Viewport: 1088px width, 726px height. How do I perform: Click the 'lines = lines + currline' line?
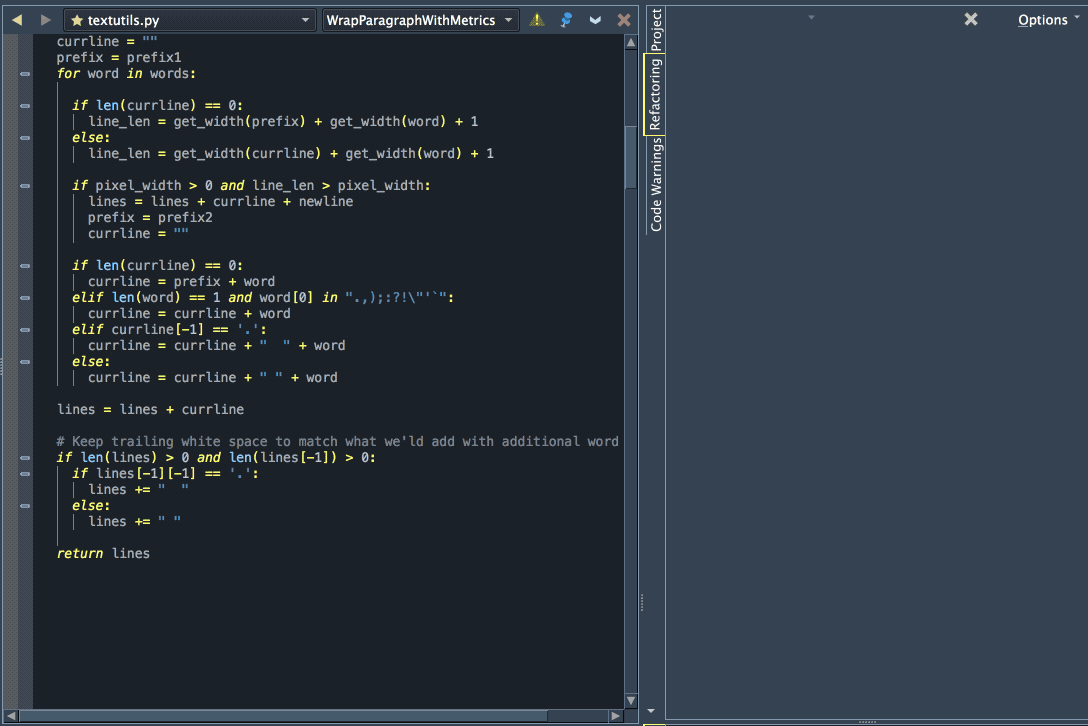(151, 410)
